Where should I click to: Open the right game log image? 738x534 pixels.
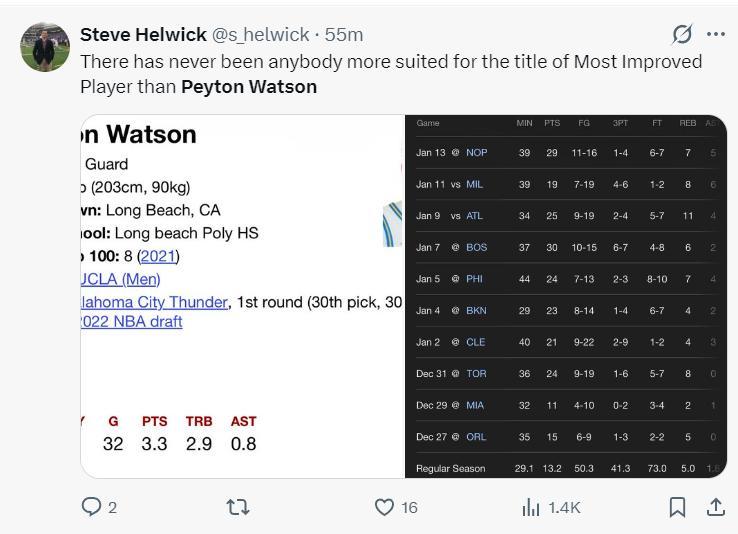[565, 296]
